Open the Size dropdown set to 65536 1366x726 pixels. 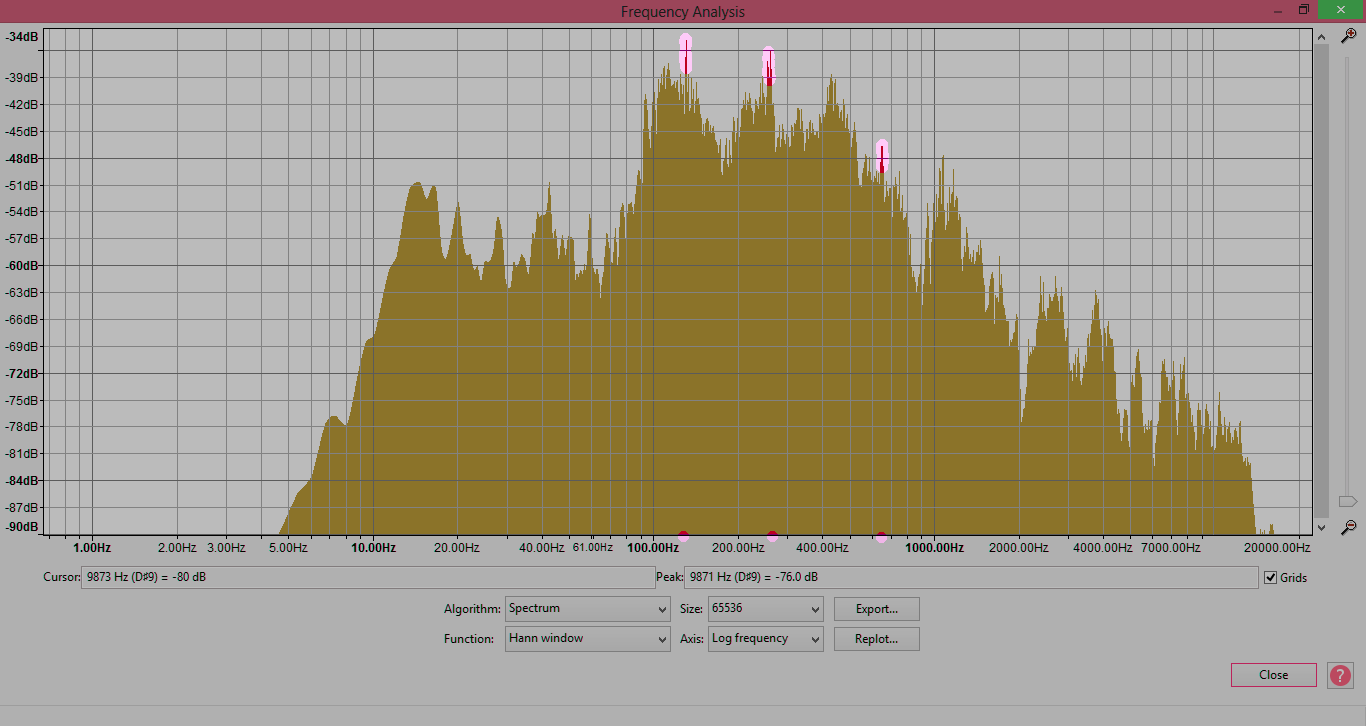coord(765,609)
